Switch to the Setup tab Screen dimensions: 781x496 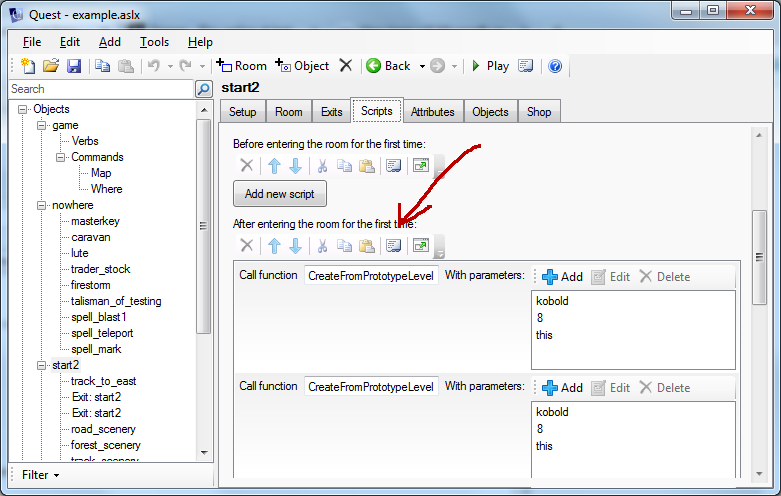pyautogui.click(x=243, y=112)
